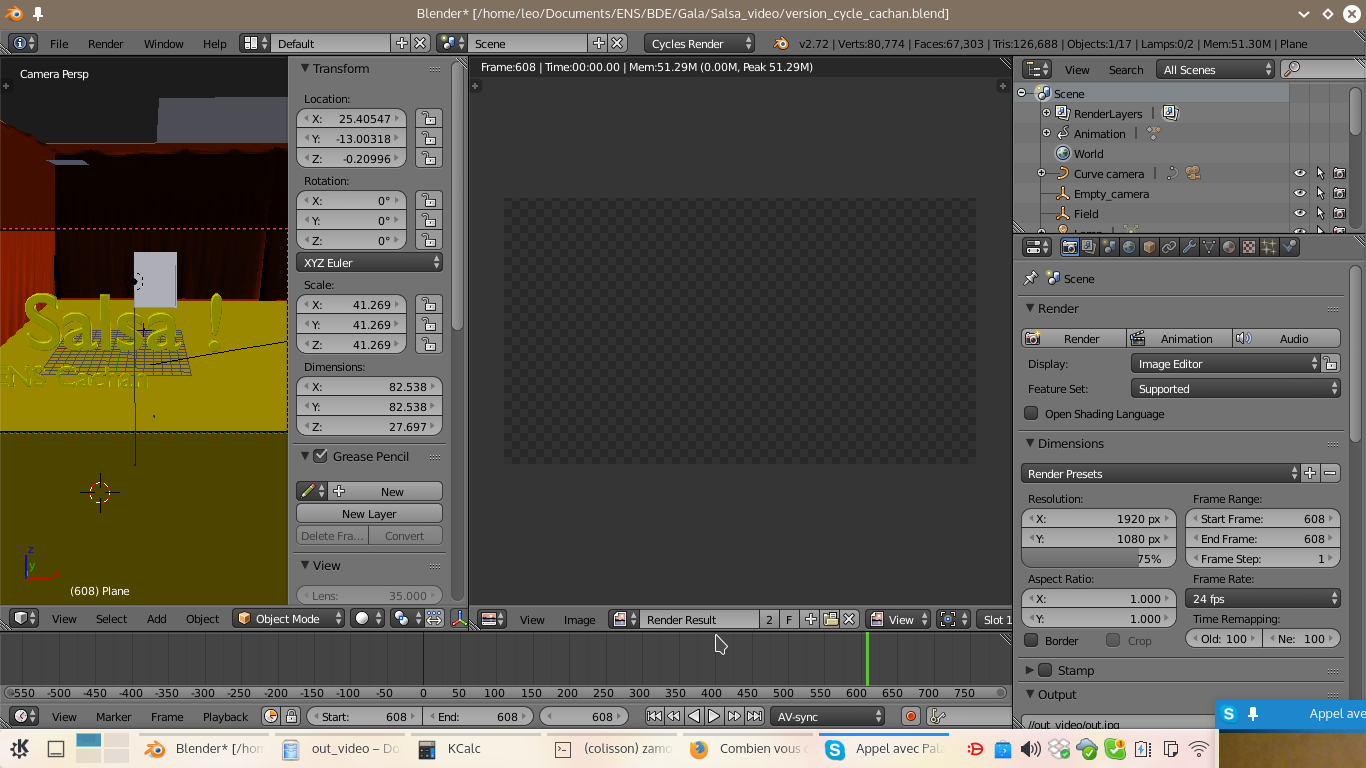1366x768 pixels.
Task: Jump to the first frame in timeline playback
Action: [654, 716]
